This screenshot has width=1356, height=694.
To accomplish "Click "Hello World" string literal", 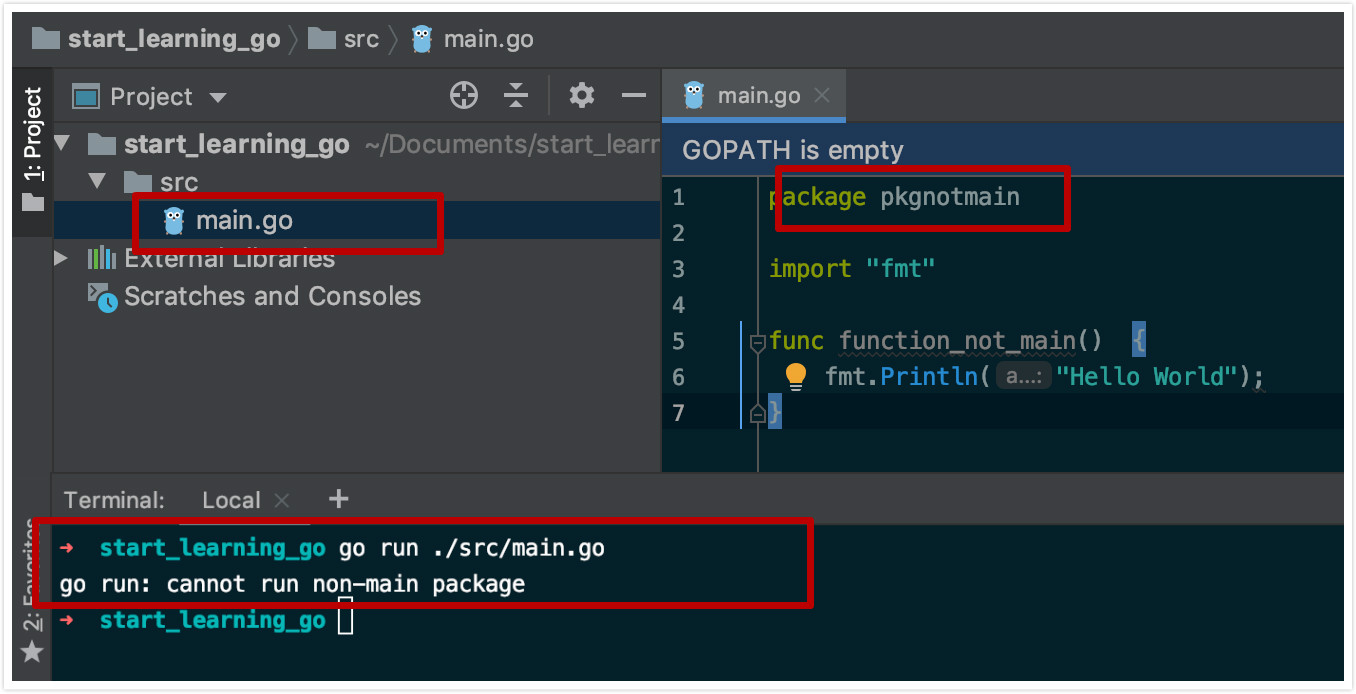I will [x=1148, y=377].
